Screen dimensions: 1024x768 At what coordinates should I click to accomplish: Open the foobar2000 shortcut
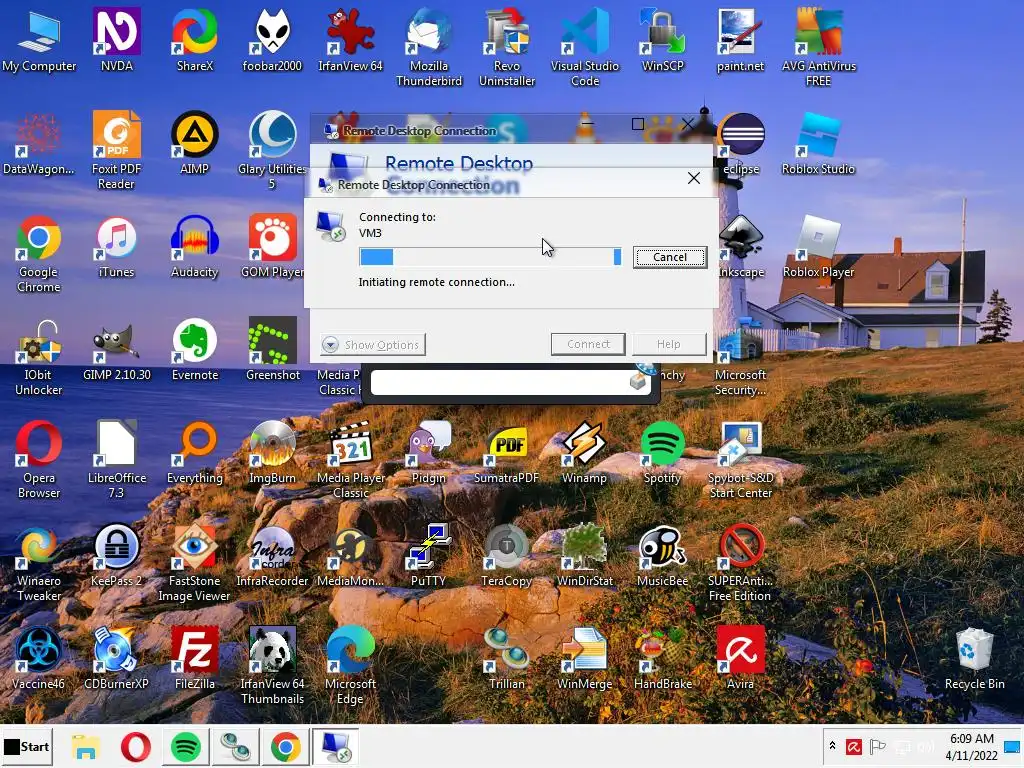pos(272,39)
